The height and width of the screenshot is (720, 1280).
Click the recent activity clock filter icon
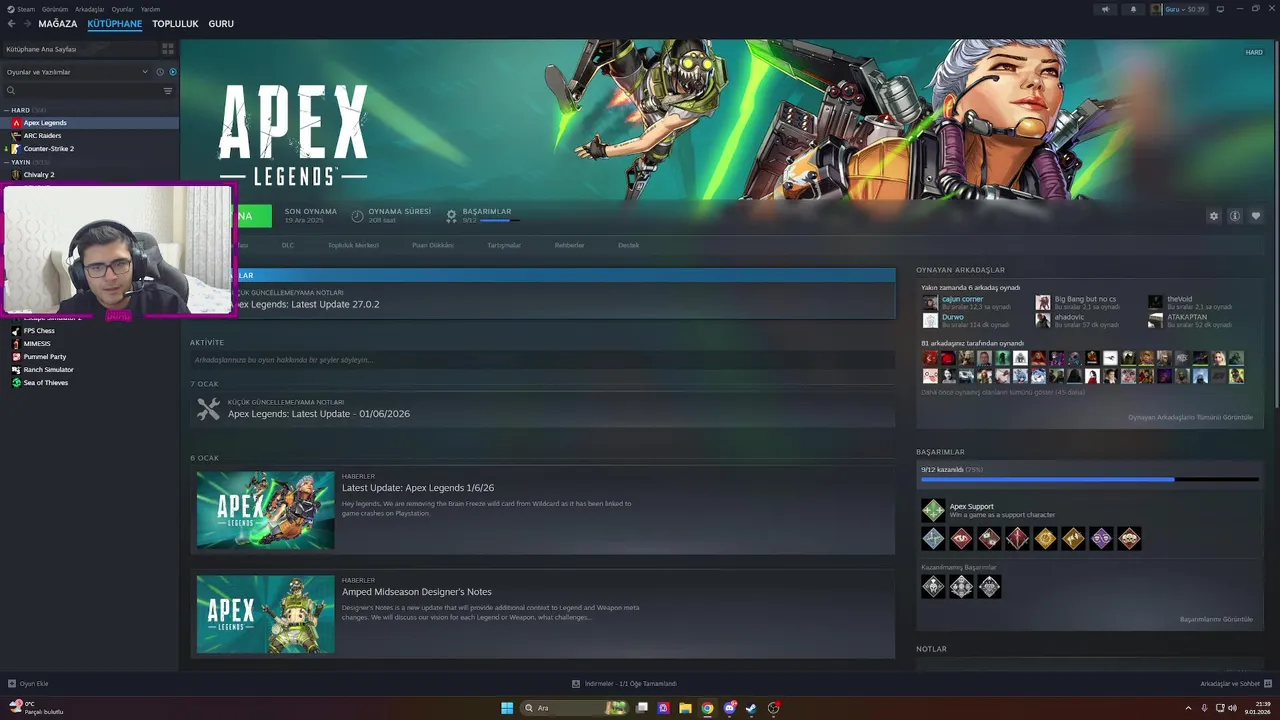(x=160, y=72)
